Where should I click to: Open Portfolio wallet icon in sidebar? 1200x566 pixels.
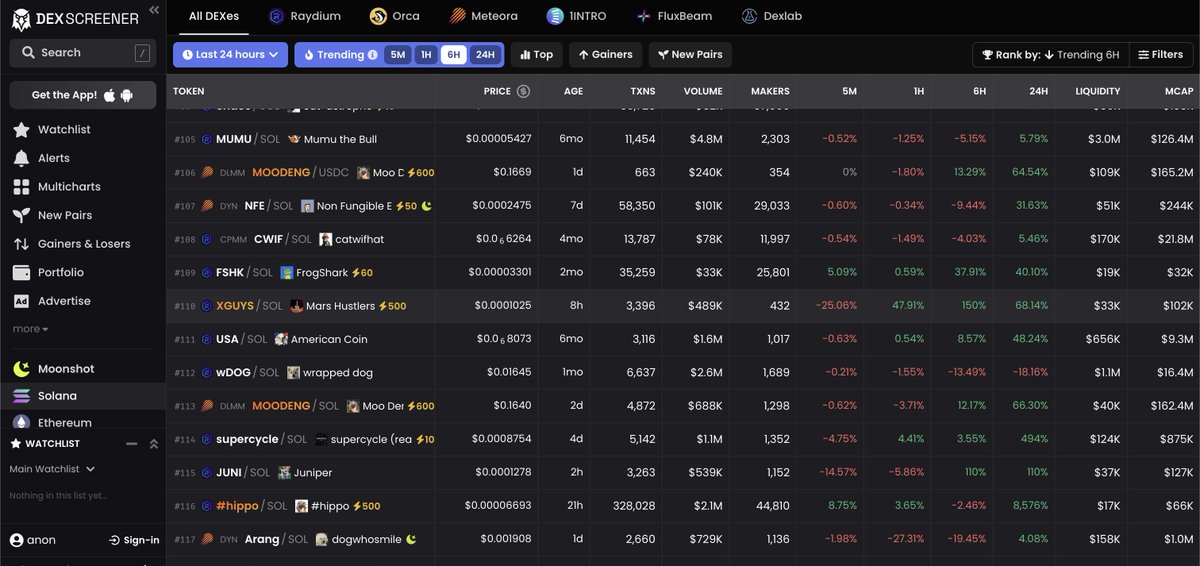coord(21,272)
